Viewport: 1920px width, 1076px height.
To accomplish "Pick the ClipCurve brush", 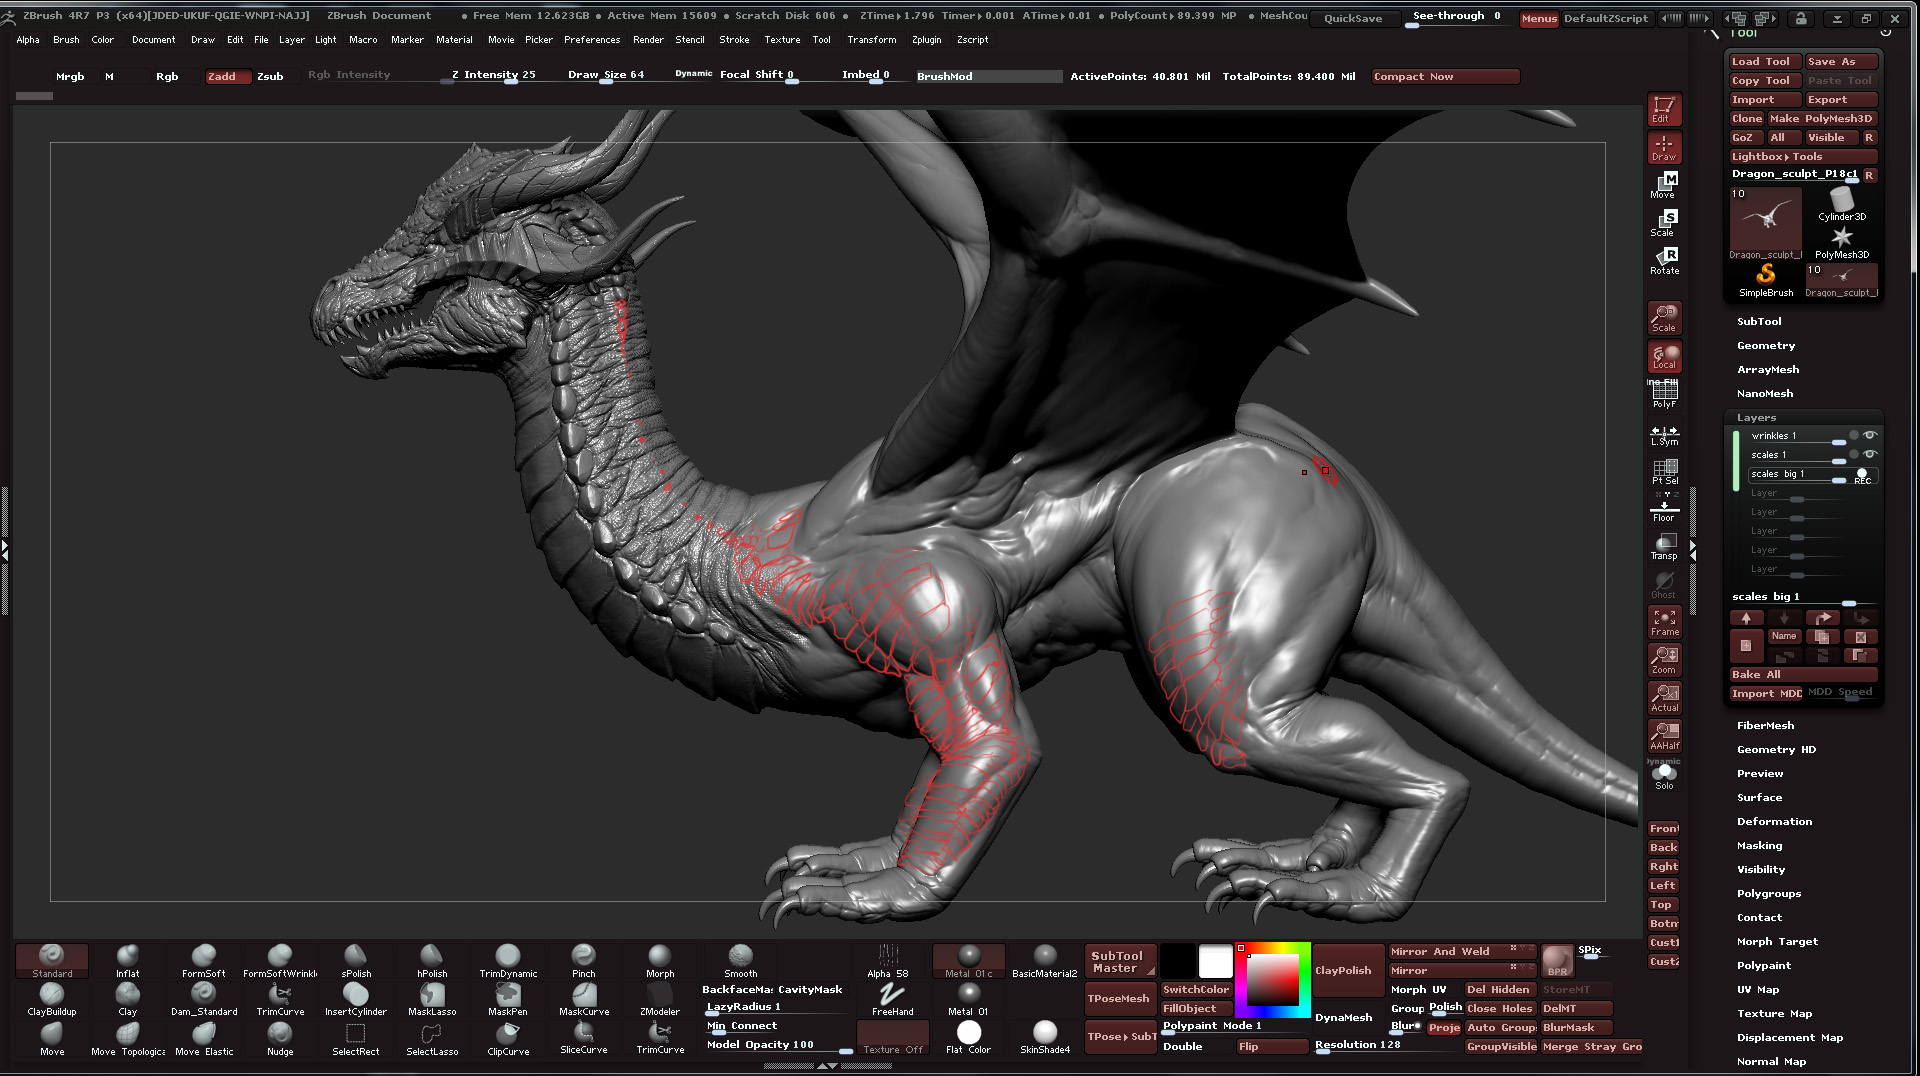I will click(508, 1038).
